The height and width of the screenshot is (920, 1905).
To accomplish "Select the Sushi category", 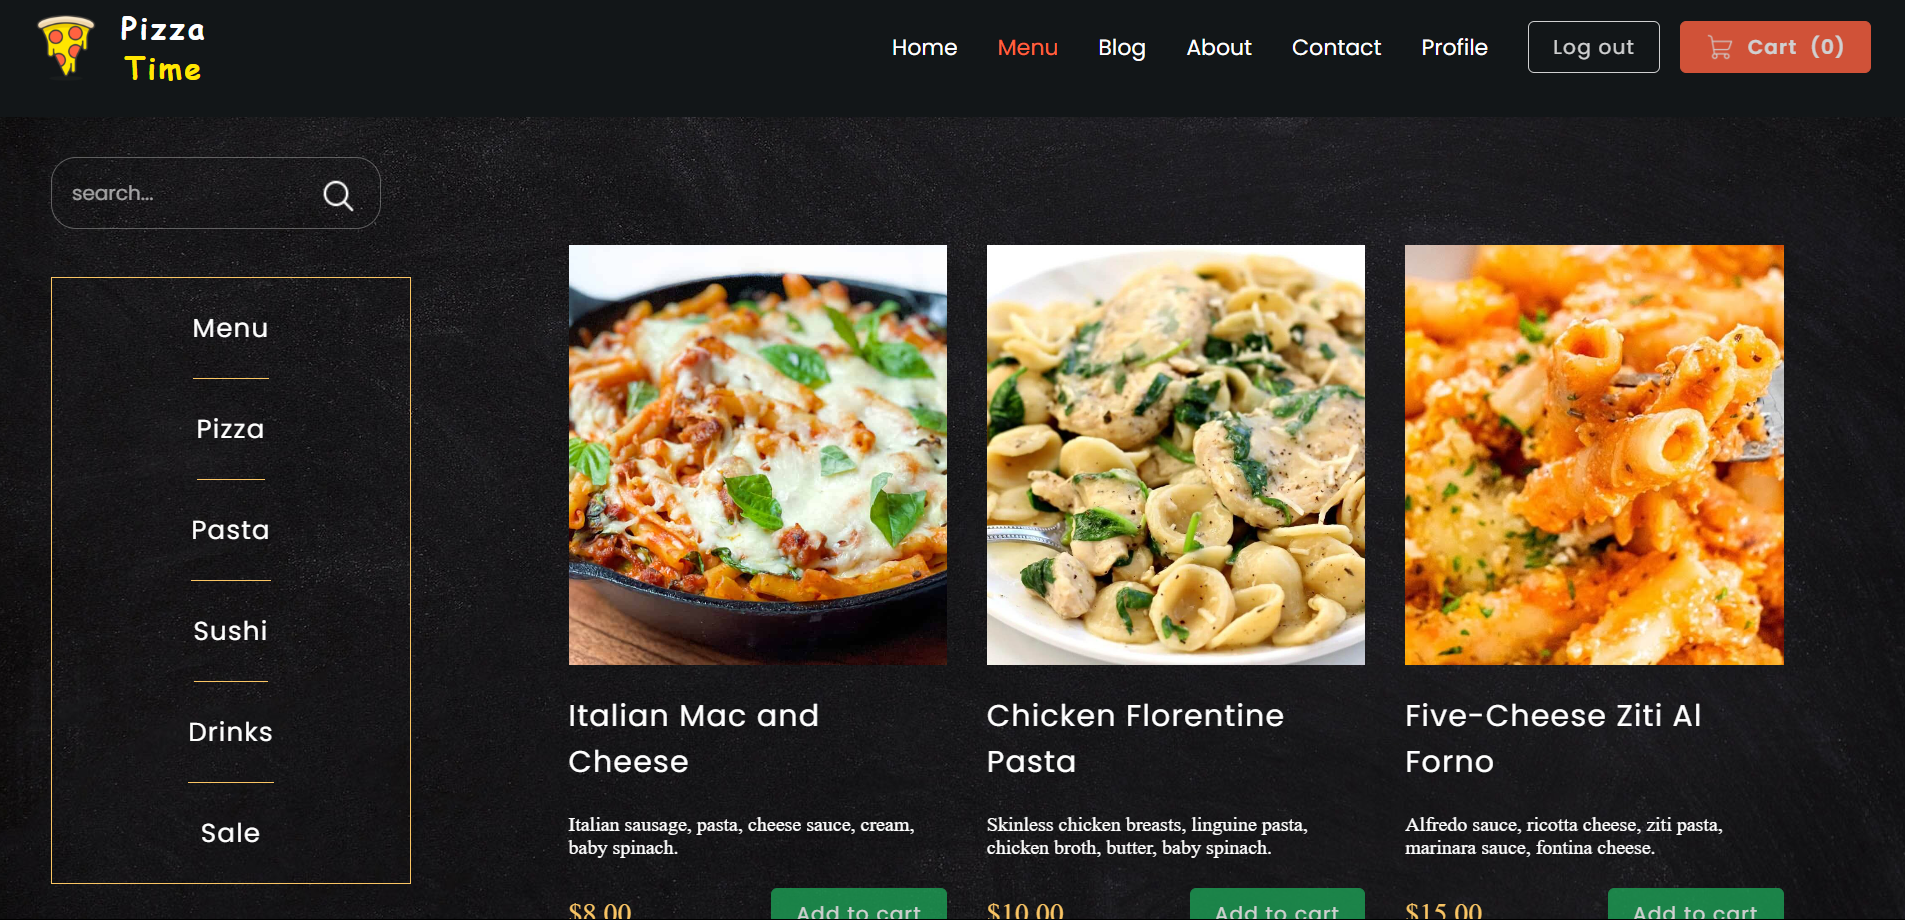I will tap(230, 631).
